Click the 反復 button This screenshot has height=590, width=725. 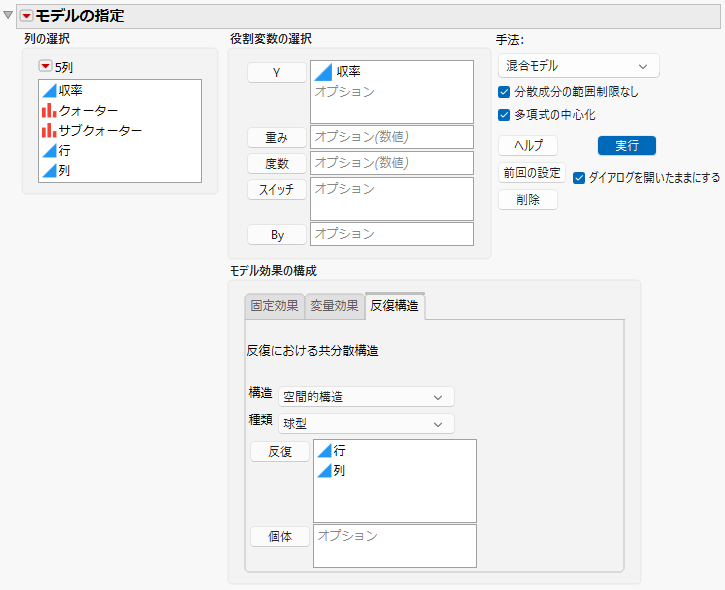[280, 452]
